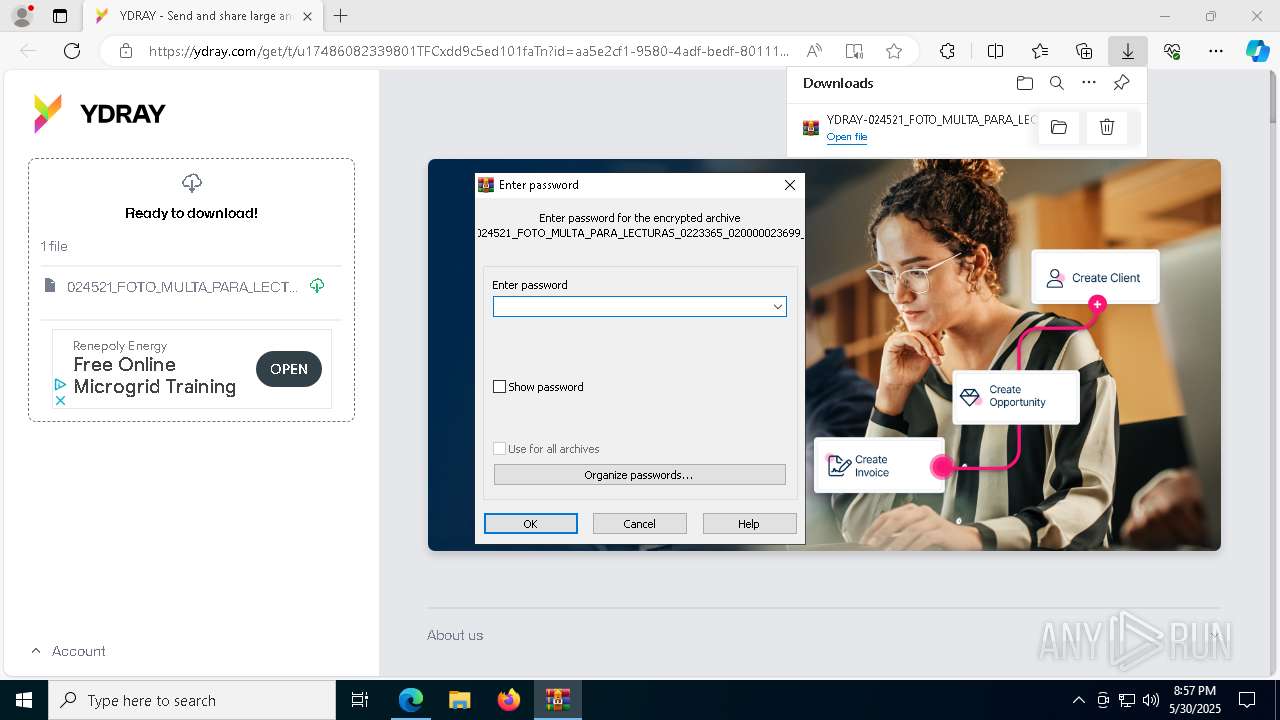1280x720 pixels.
Task: Open Help in password dialog
Action: coord(749,524)
